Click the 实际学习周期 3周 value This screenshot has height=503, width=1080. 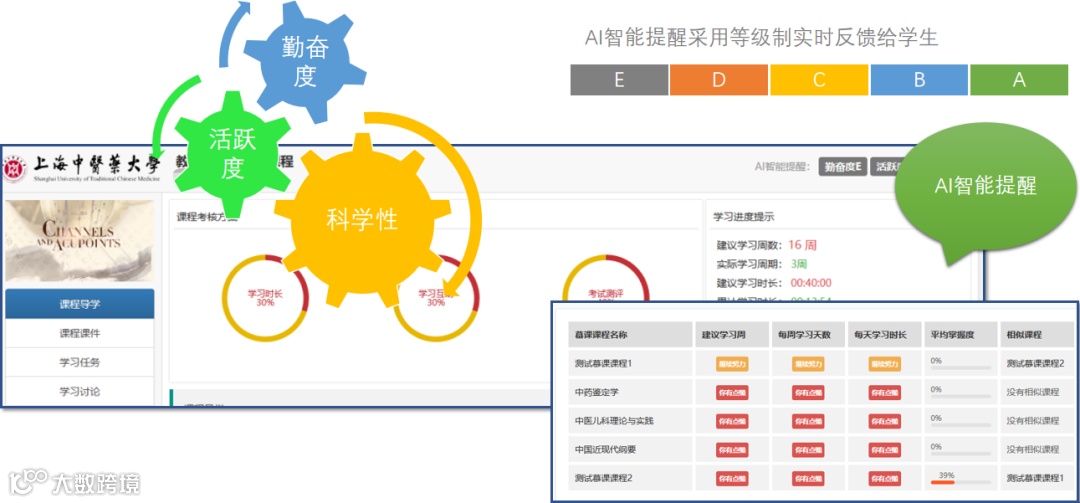[x=799, y=264]
